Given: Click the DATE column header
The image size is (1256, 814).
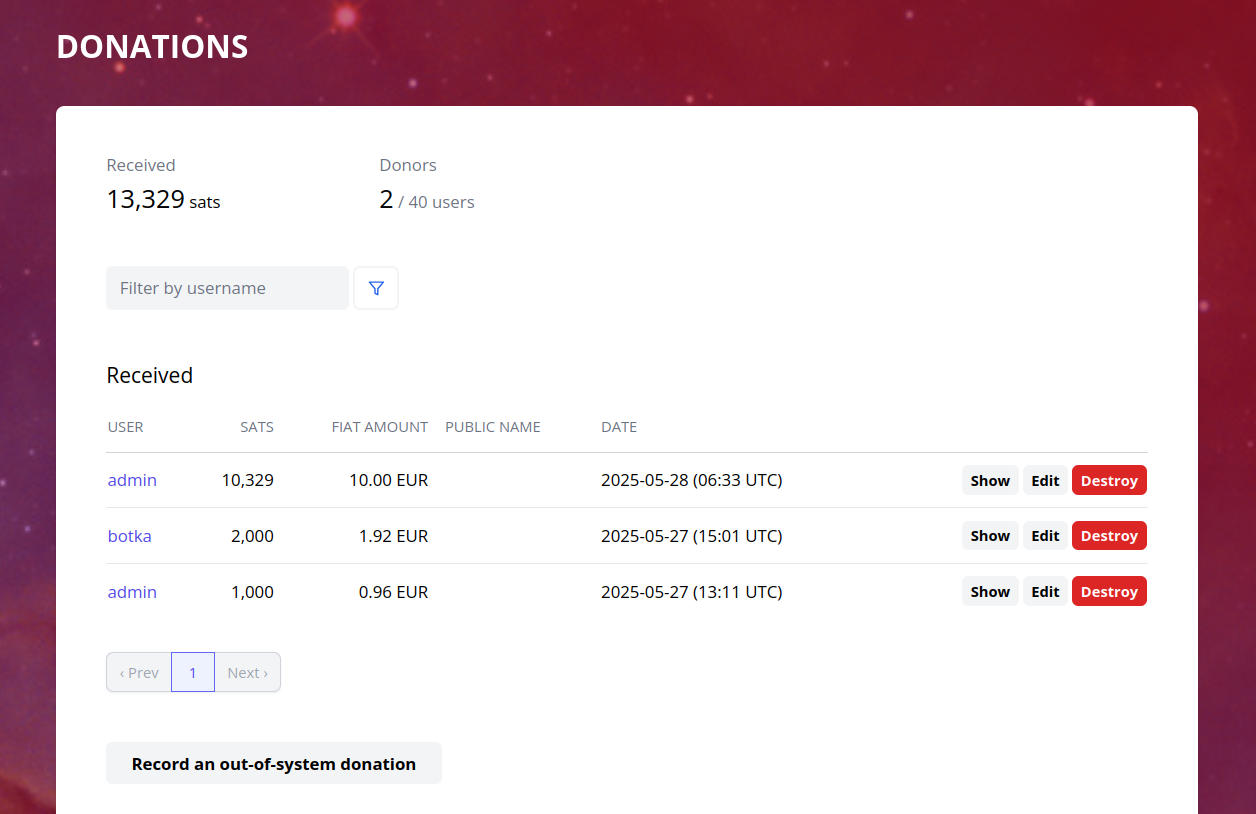Looking at the screenshot, I should pyautogui.click(x=618, y=427).
